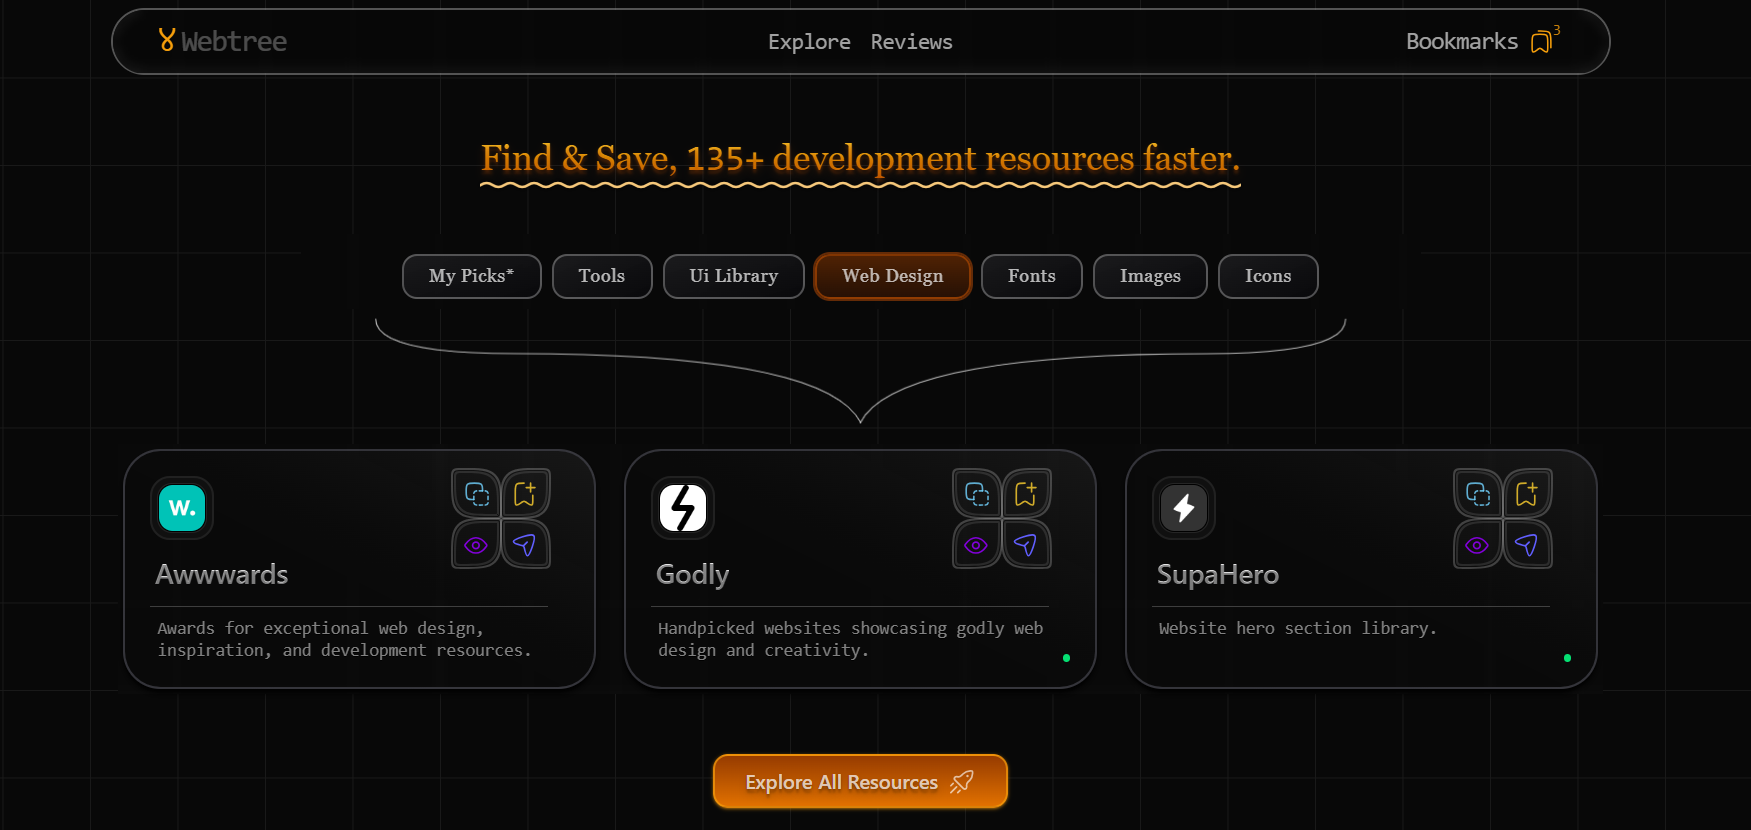Click the Awwwards card title
This screenshot has width=1751, height=830.
click(222, 575)
